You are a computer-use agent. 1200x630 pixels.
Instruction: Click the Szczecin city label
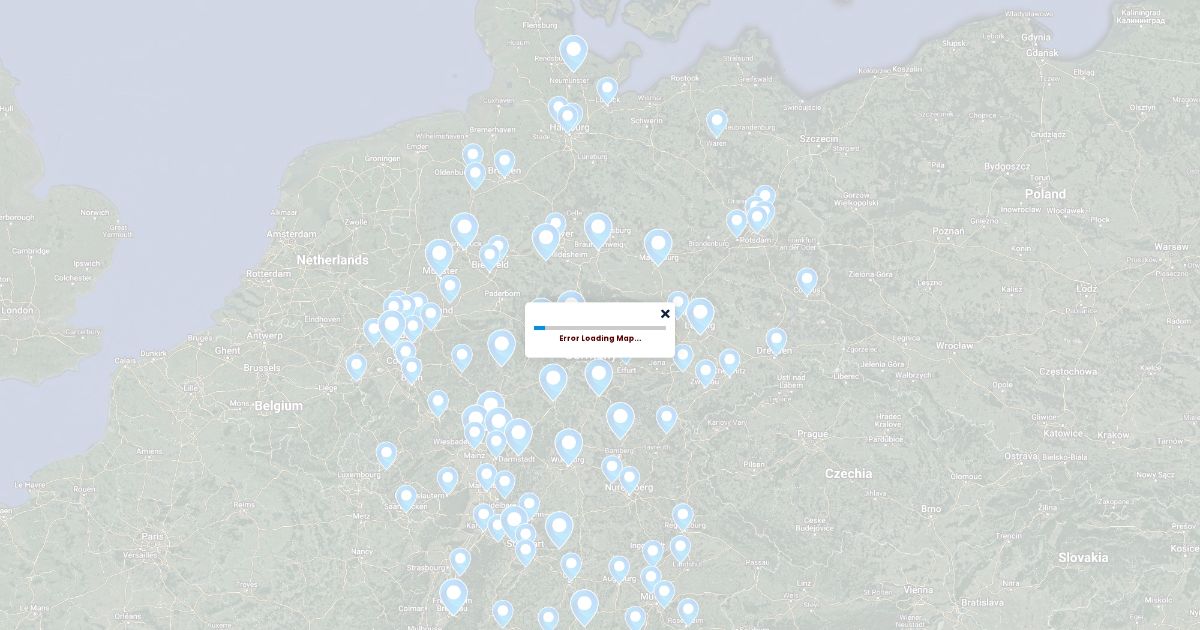[819, 139]
